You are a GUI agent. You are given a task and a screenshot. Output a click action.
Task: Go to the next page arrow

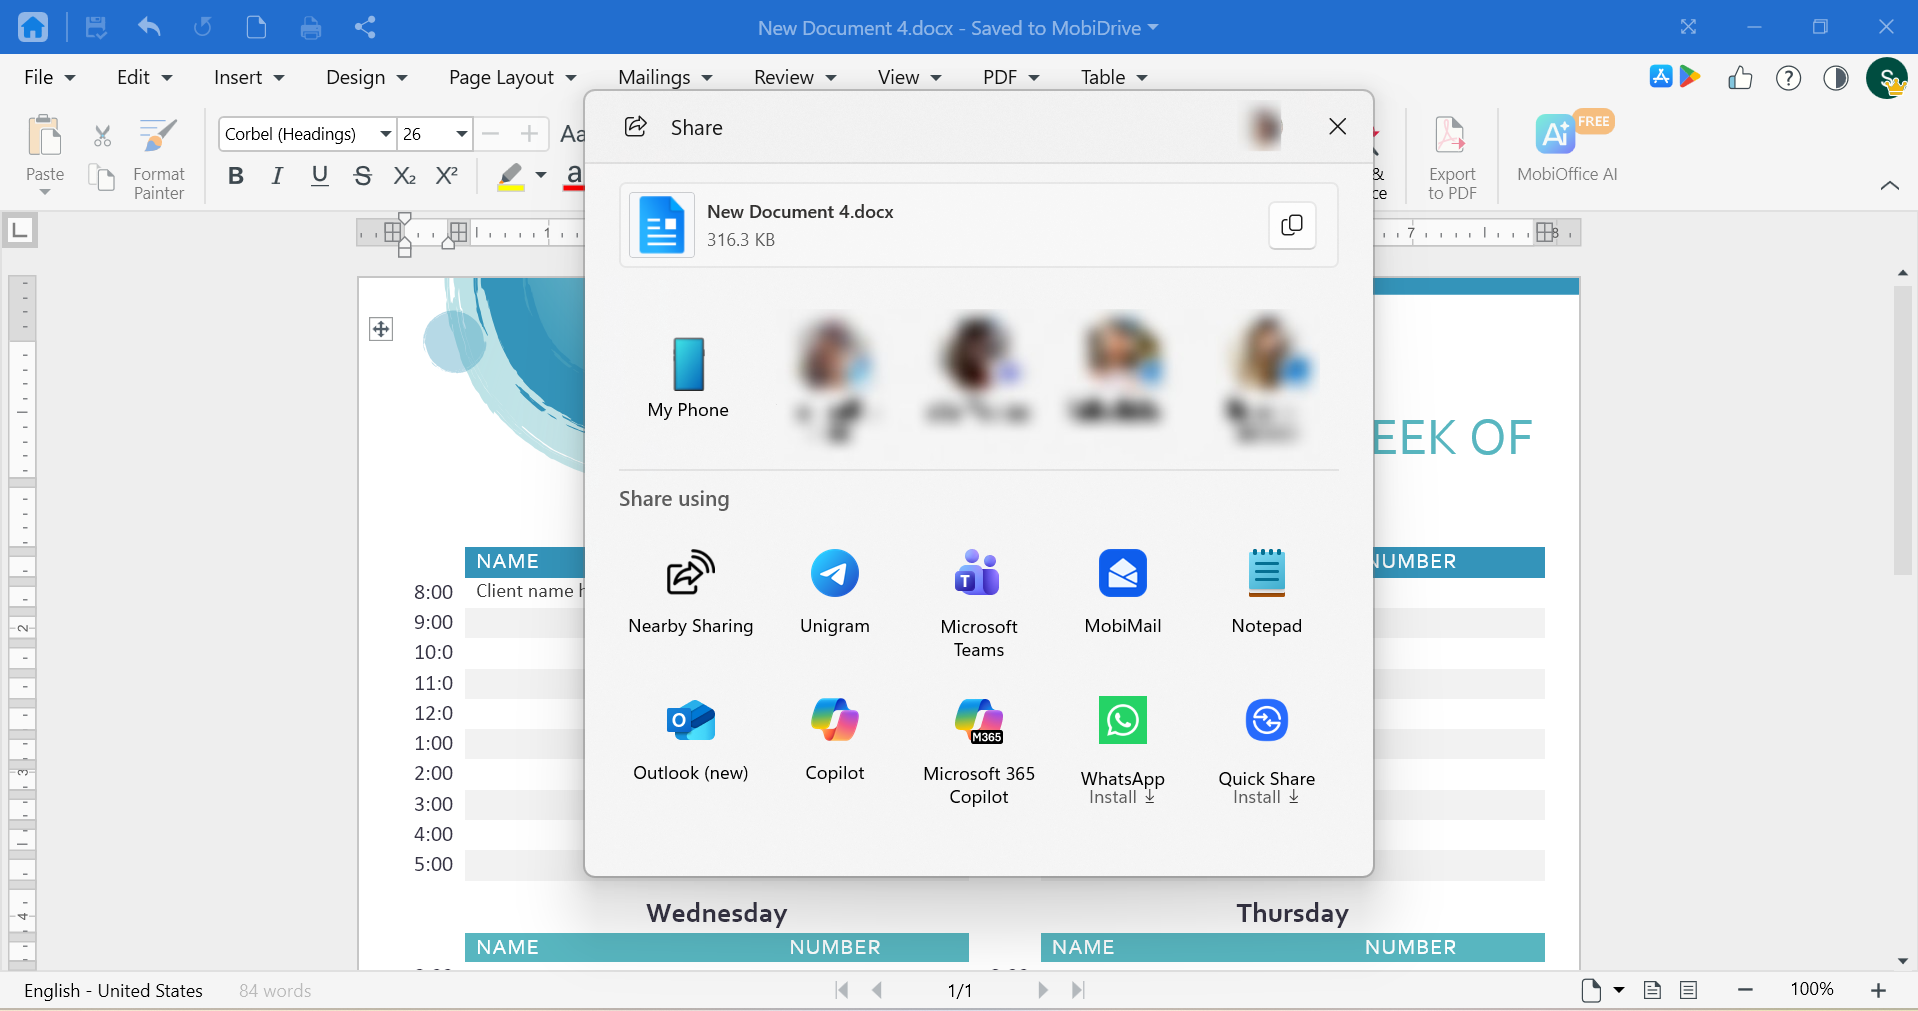point(1043,990)
